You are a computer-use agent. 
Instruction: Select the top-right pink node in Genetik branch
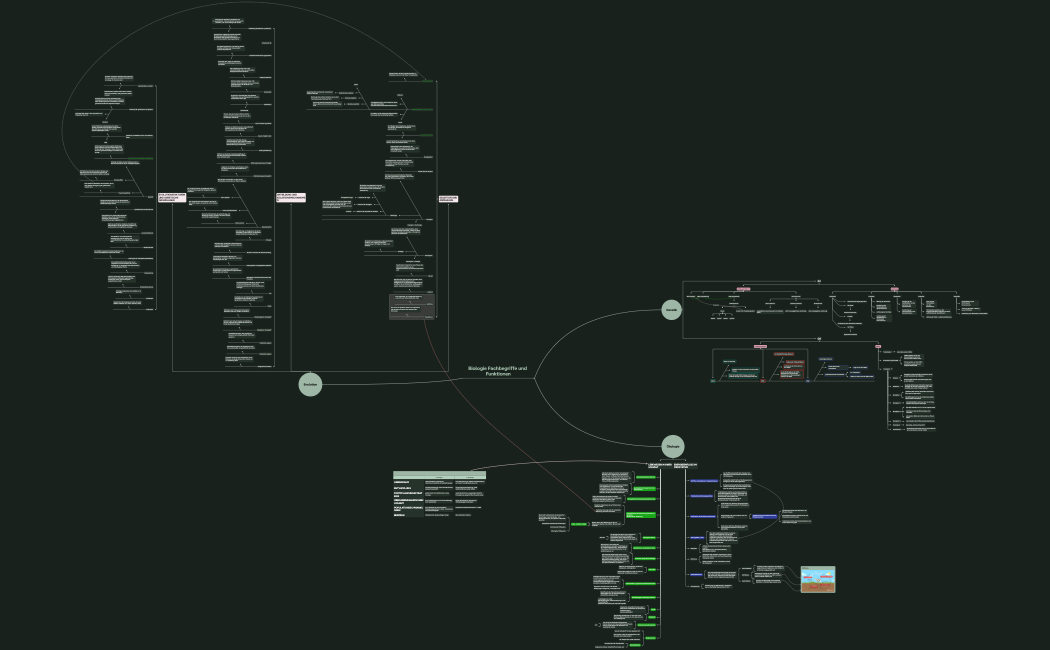click(x=895, y=288)
